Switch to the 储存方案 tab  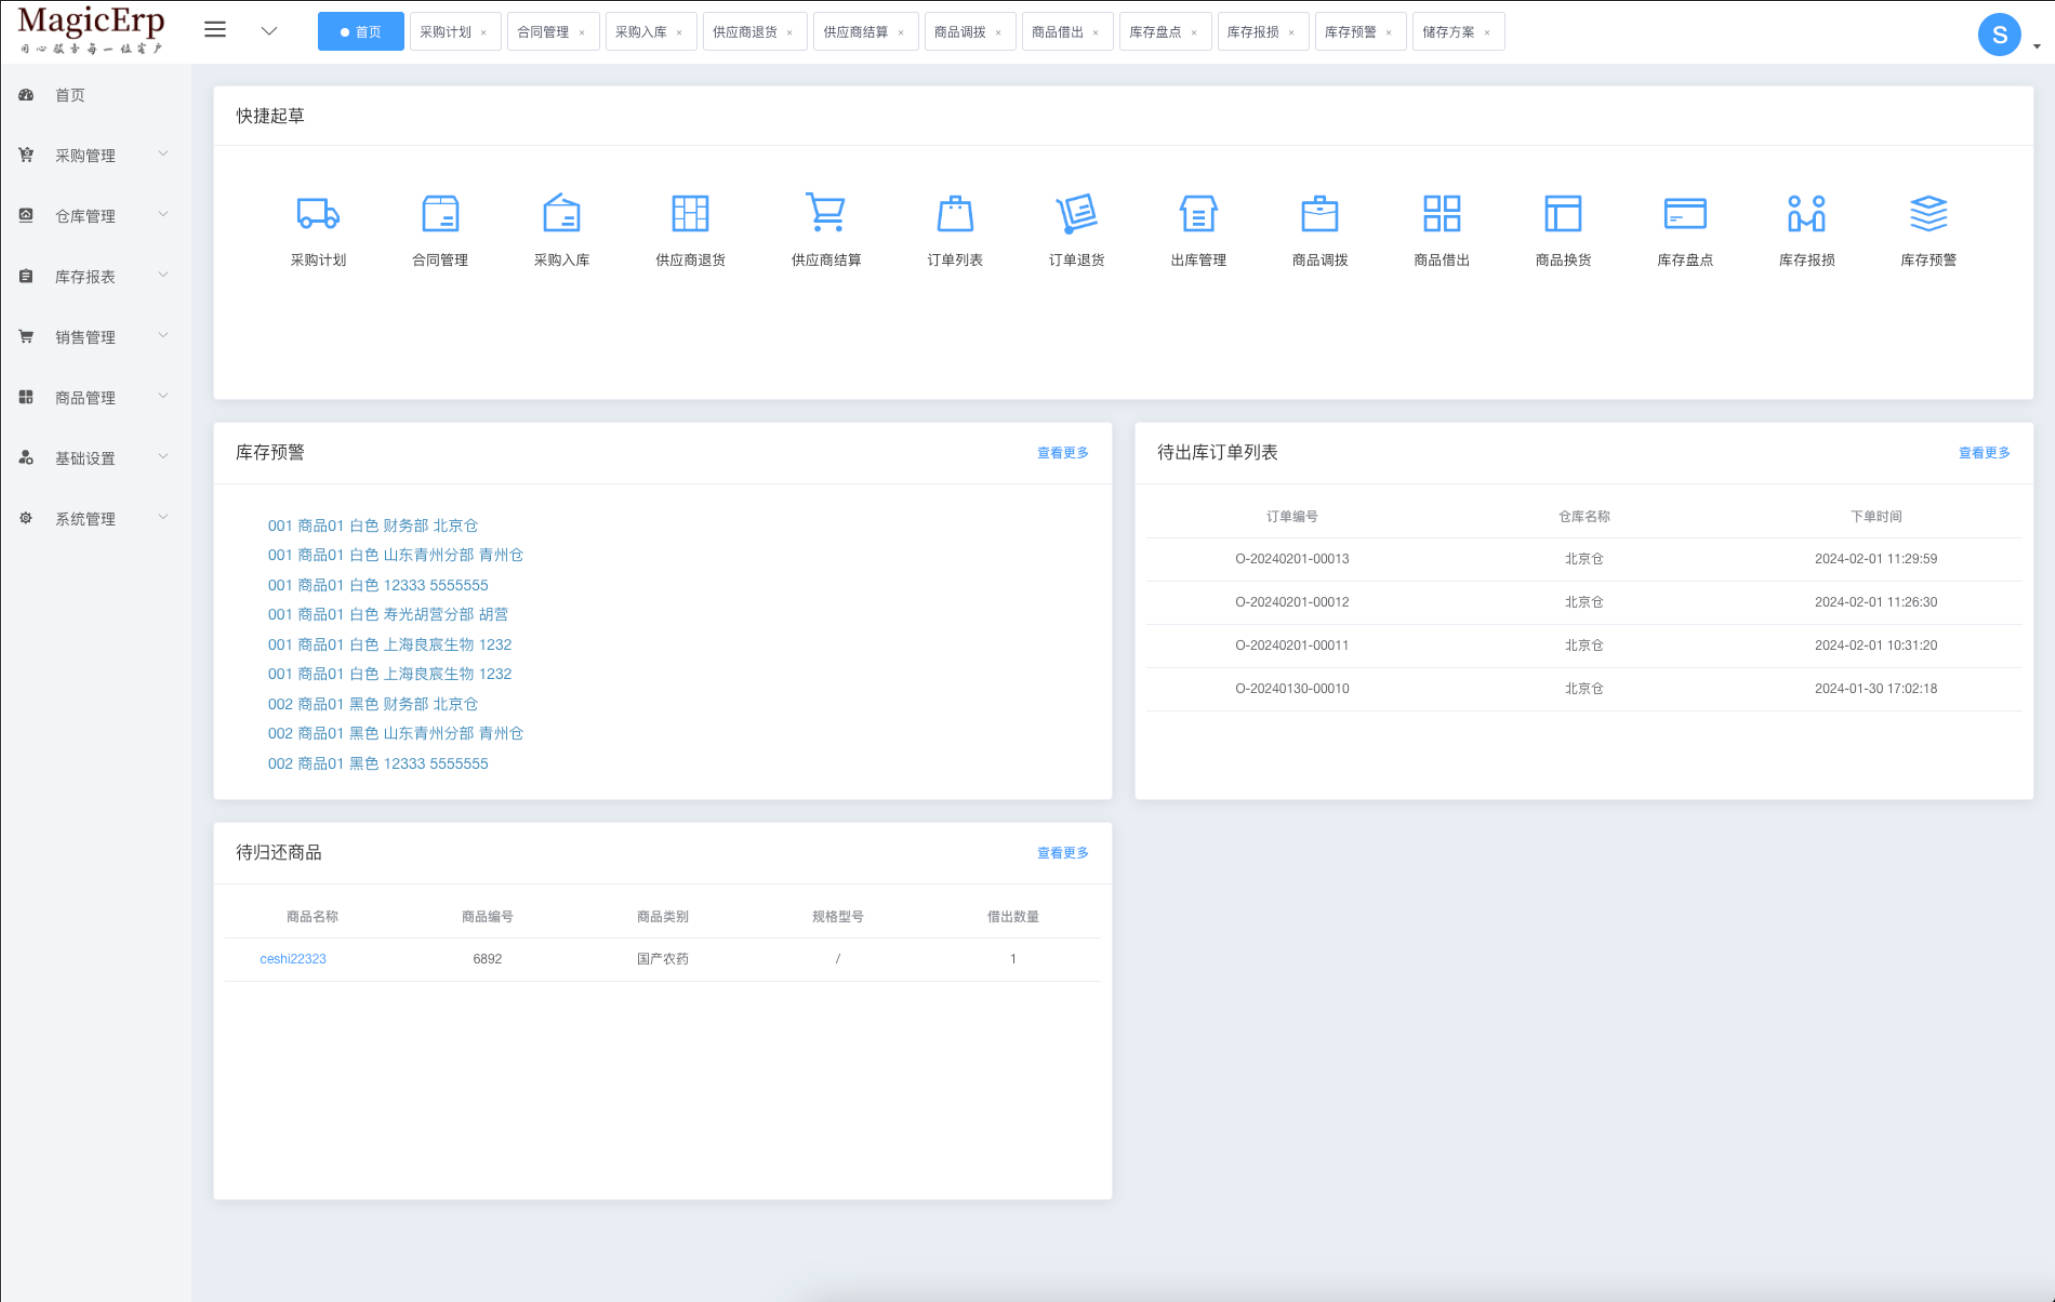pyautogui.click(x=1447, y=32)
